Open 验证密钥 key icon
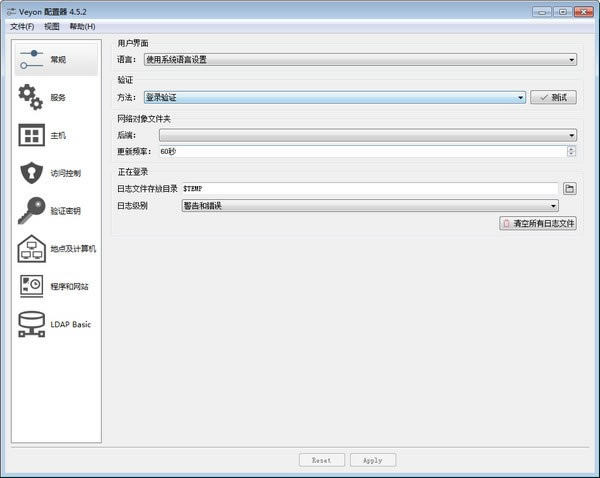 pyautogui.click(x=31, y=211)
